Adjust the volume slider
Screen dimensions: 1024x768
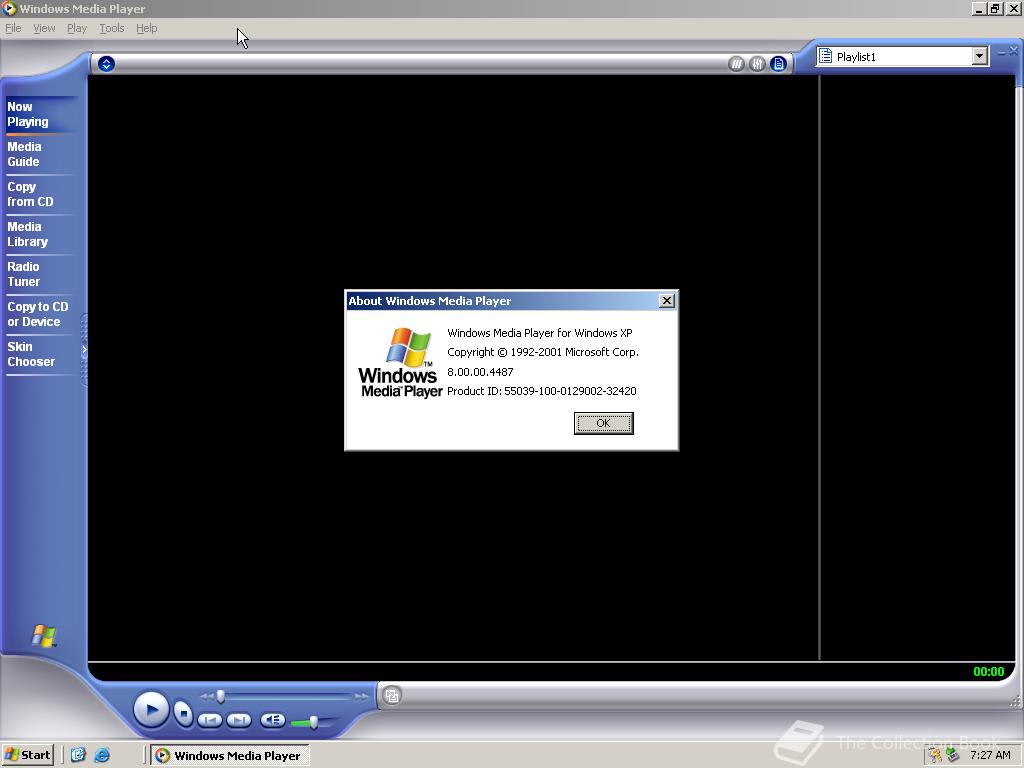click(x=313, y=722)
